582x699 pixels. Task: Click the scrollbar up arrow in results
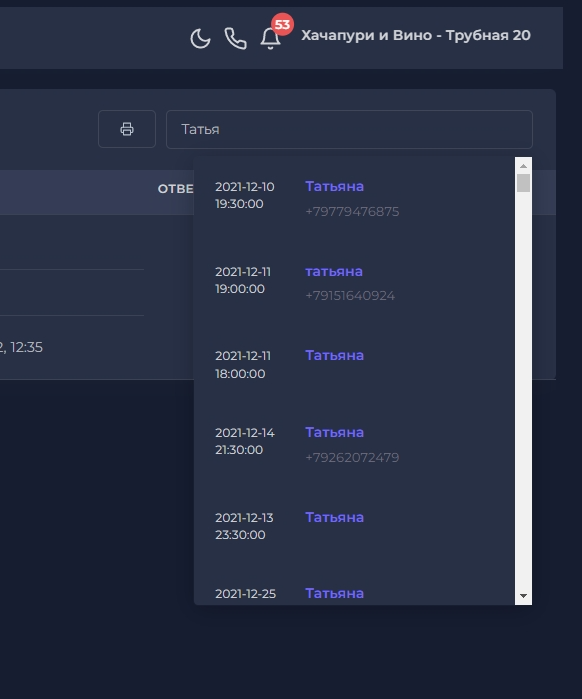[523, 166]
